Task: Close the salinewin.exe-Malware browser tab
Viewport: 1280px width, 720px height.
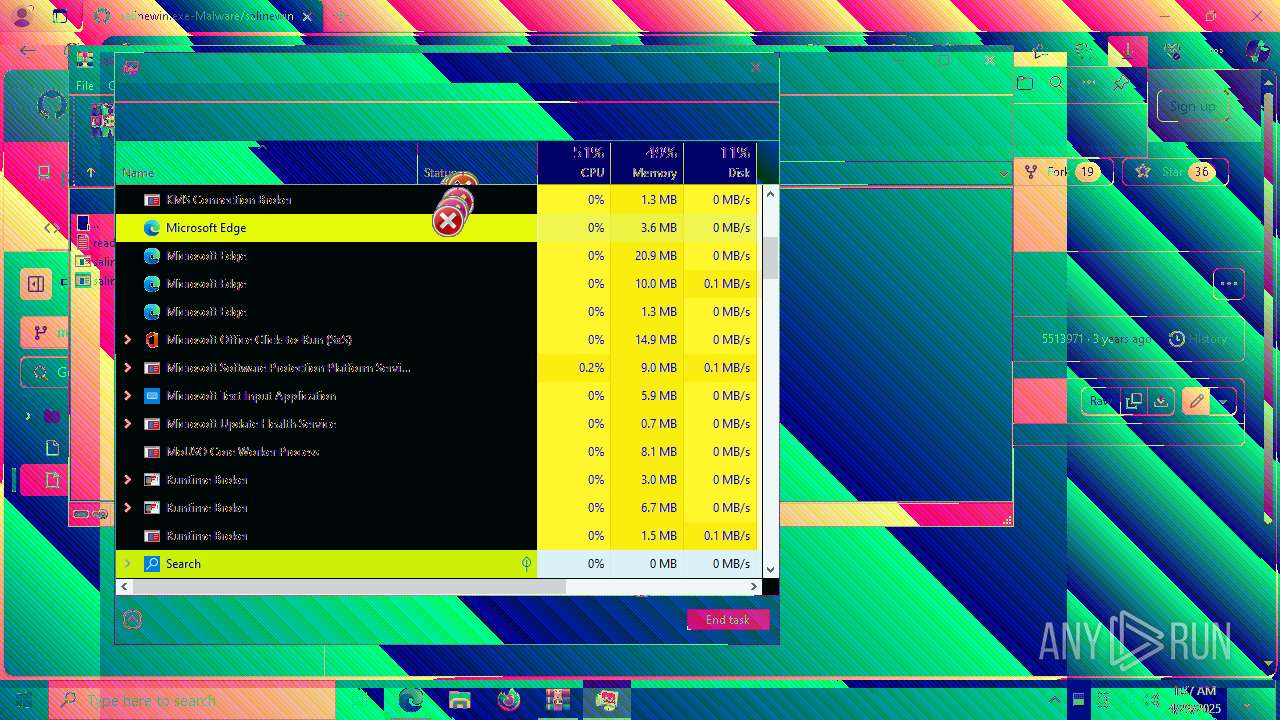Action: pos(306,16)
